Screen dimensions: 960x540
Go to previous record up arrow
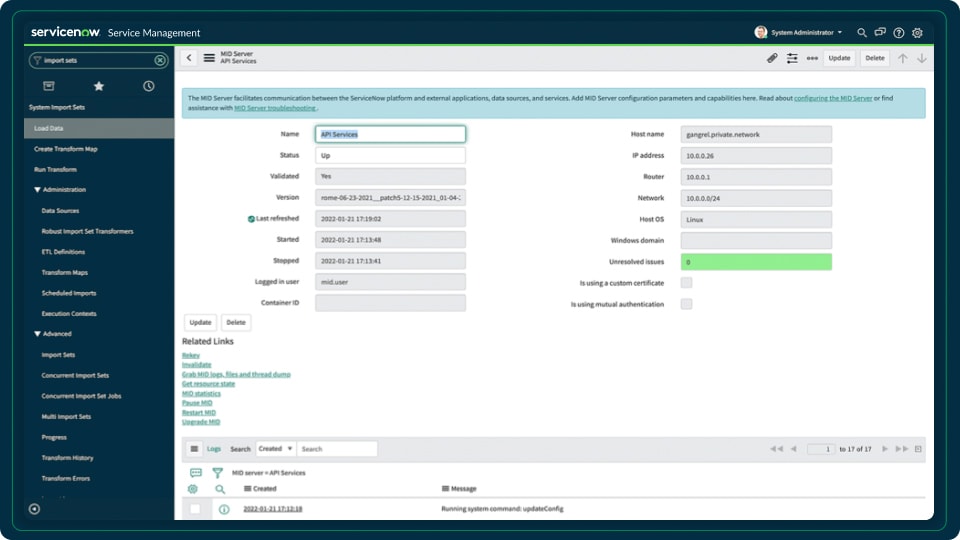[902, 58]
